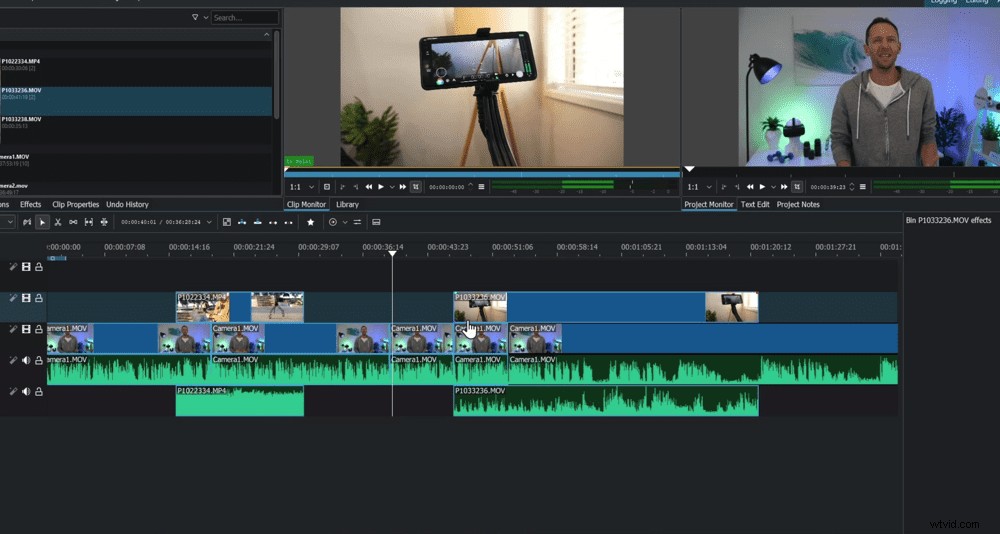
Task: Switch to the Clip Monitor tab
Action: pos(306,205)
